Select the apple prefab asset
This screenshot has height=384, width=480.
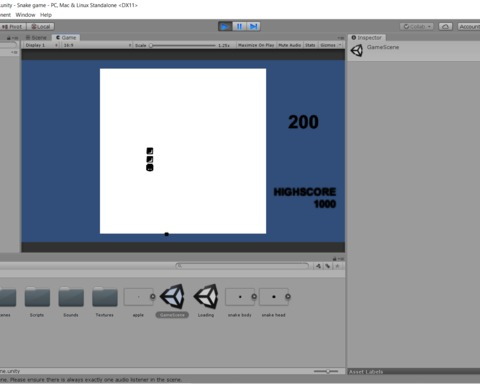[x=138, y=302]
